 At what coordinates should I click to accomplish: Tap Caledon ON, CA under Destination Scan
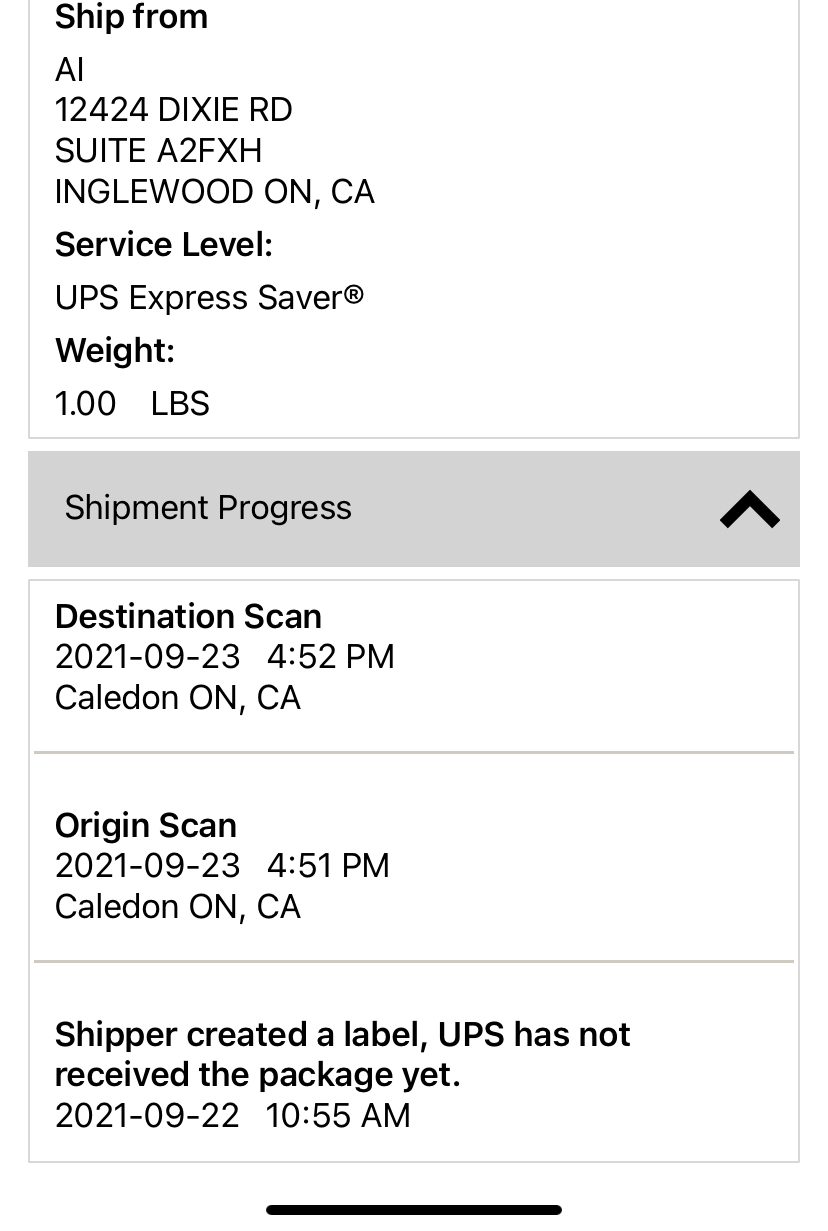[177, 698]
